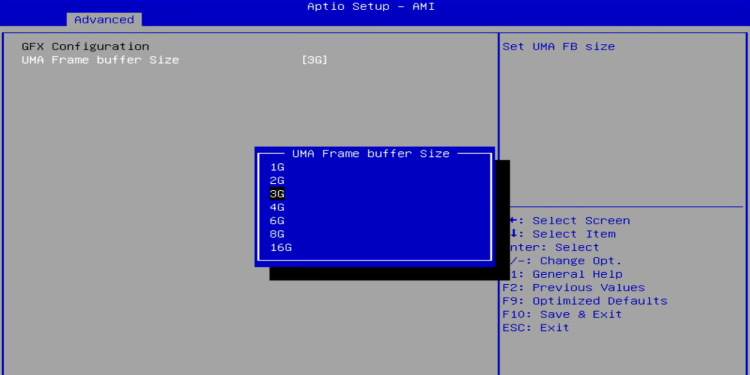Click the F2: Previous Values hint
The image size is (750, 375).
coord(574,287)
